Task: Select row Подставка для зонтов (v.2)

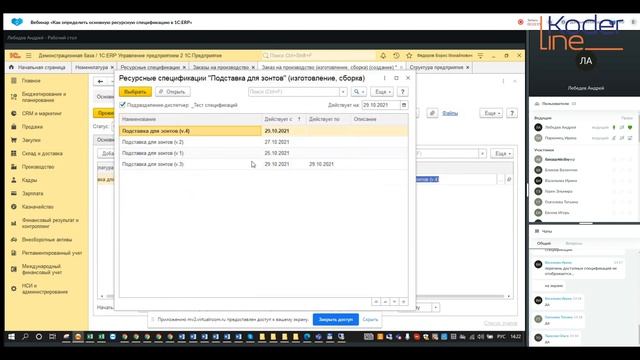Action: point(263,142)
